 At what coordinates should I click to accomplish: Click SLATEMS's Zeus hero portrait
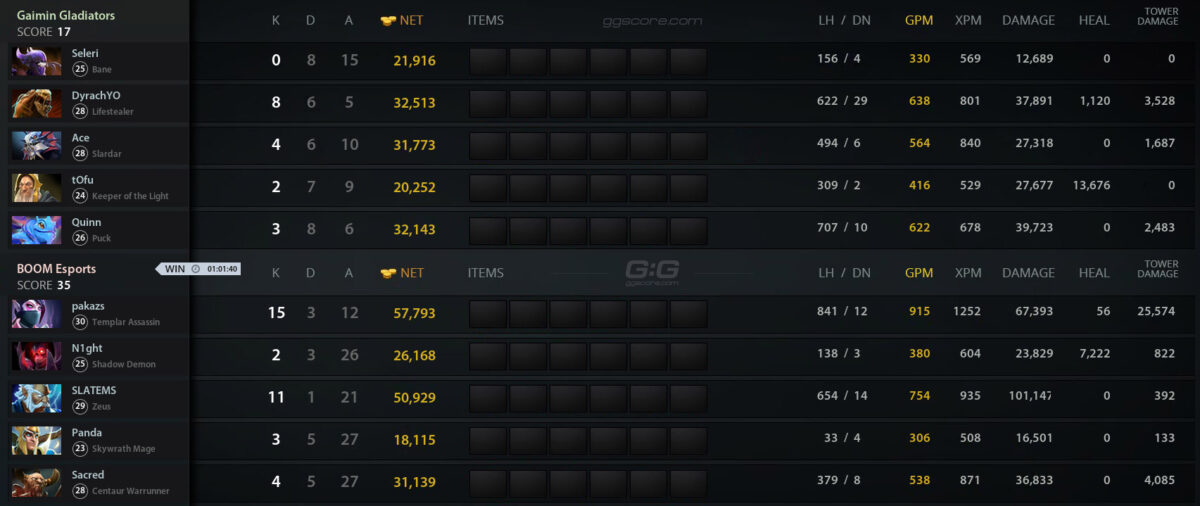click(x=36, y=398)
